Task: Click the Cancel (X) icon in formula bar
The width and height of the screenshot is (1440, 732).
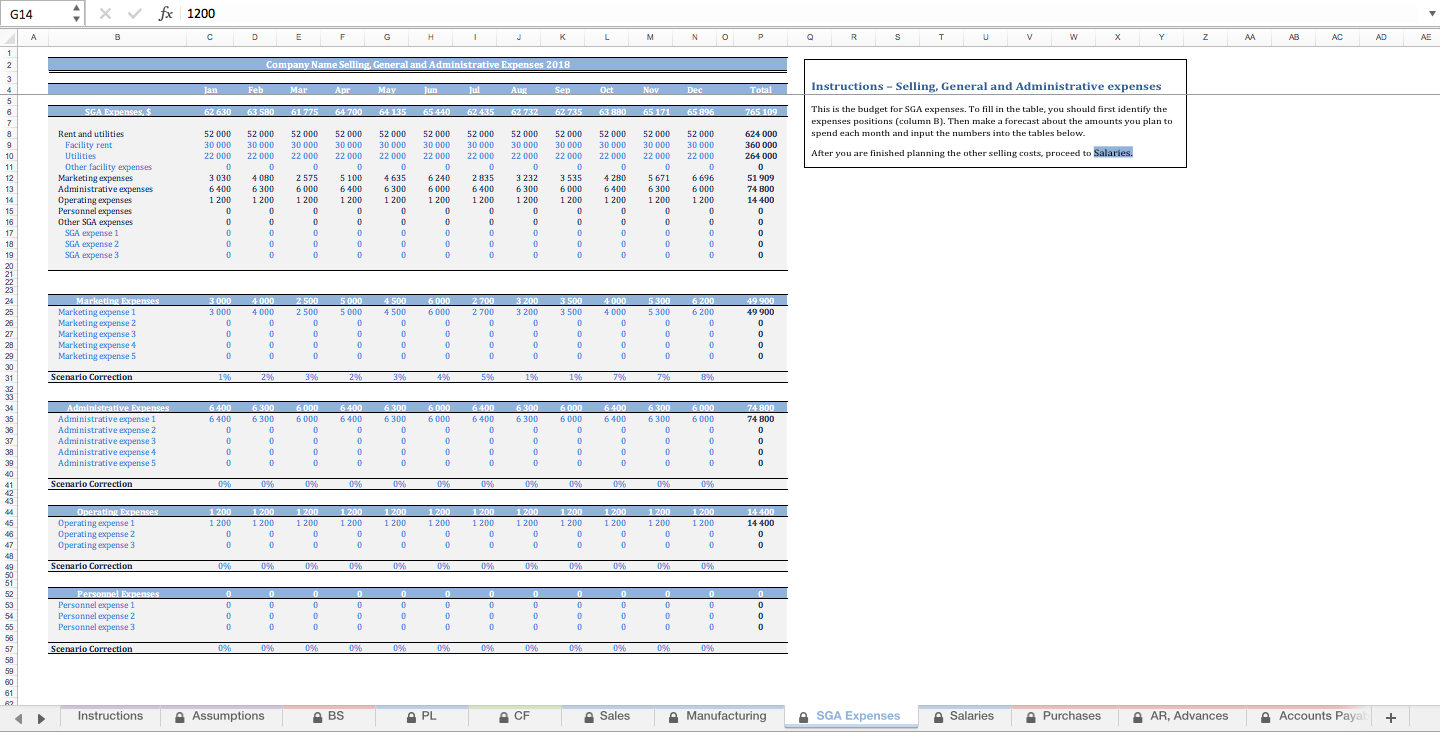Action: [x=104, y=15]
